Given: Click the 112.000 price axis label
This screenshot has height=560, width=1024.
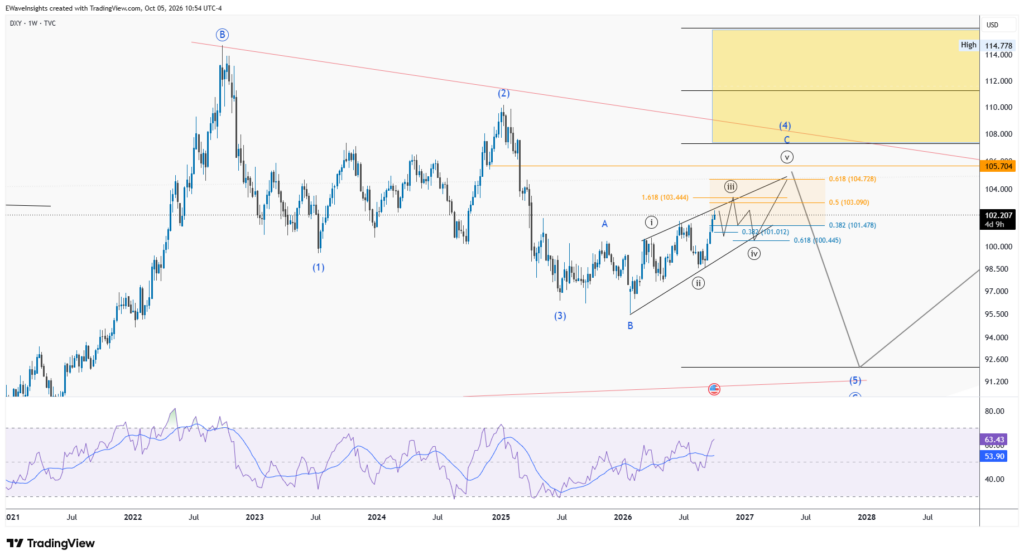Looking at the screenshot, I should tap(999, 81).
